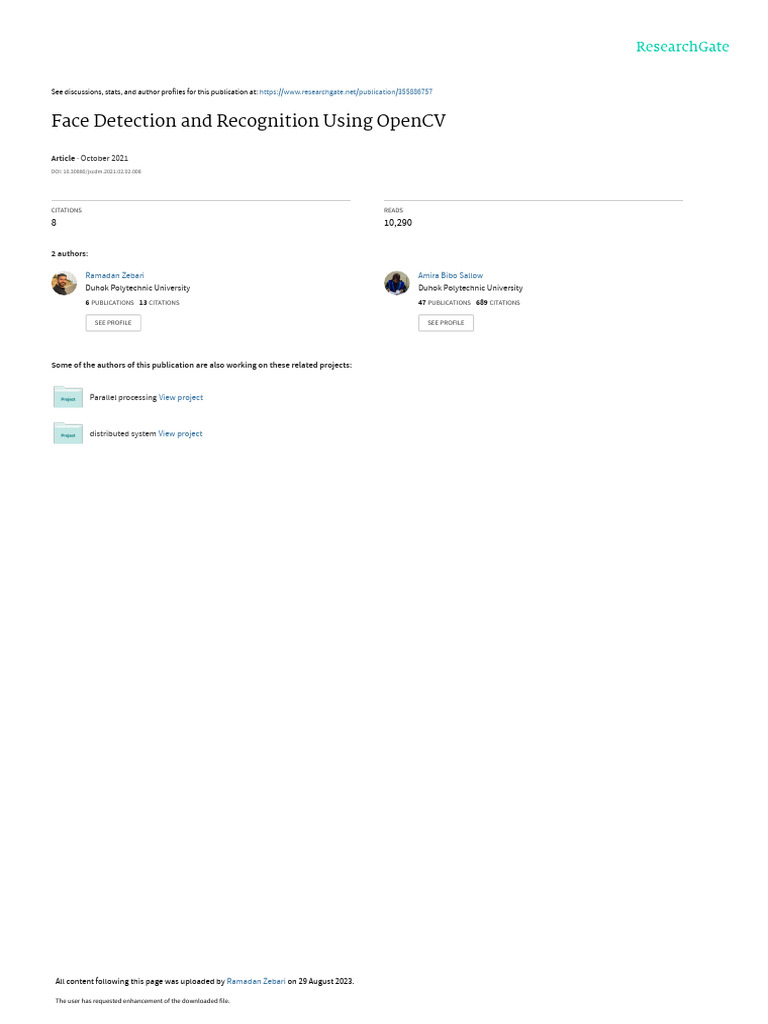Click the DOI text under Article date
Screen dimensions: 768x1024
(x=96, y=172)
